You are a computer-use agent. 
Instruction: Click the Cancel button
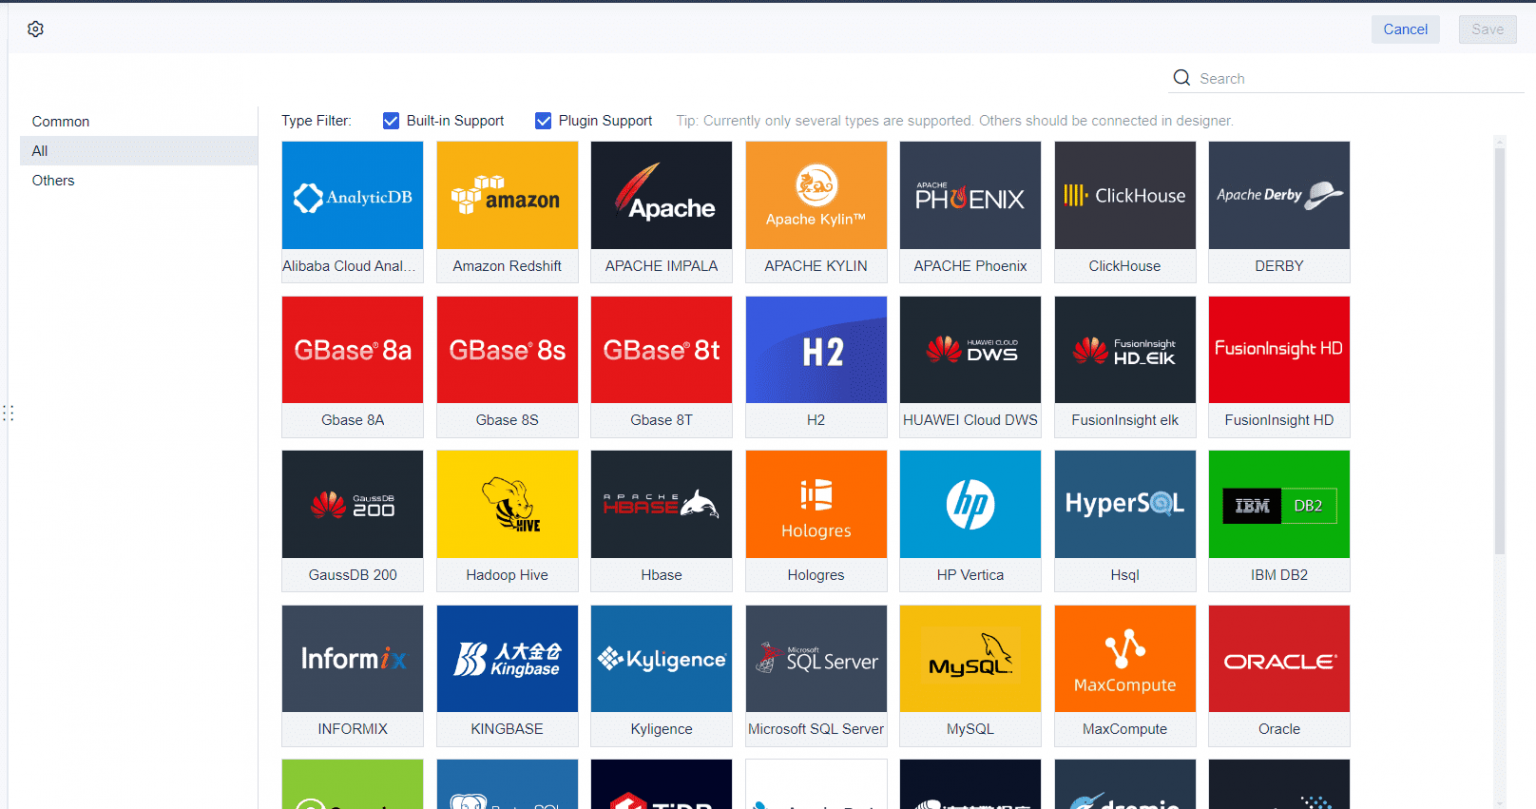coord(1405,29)
